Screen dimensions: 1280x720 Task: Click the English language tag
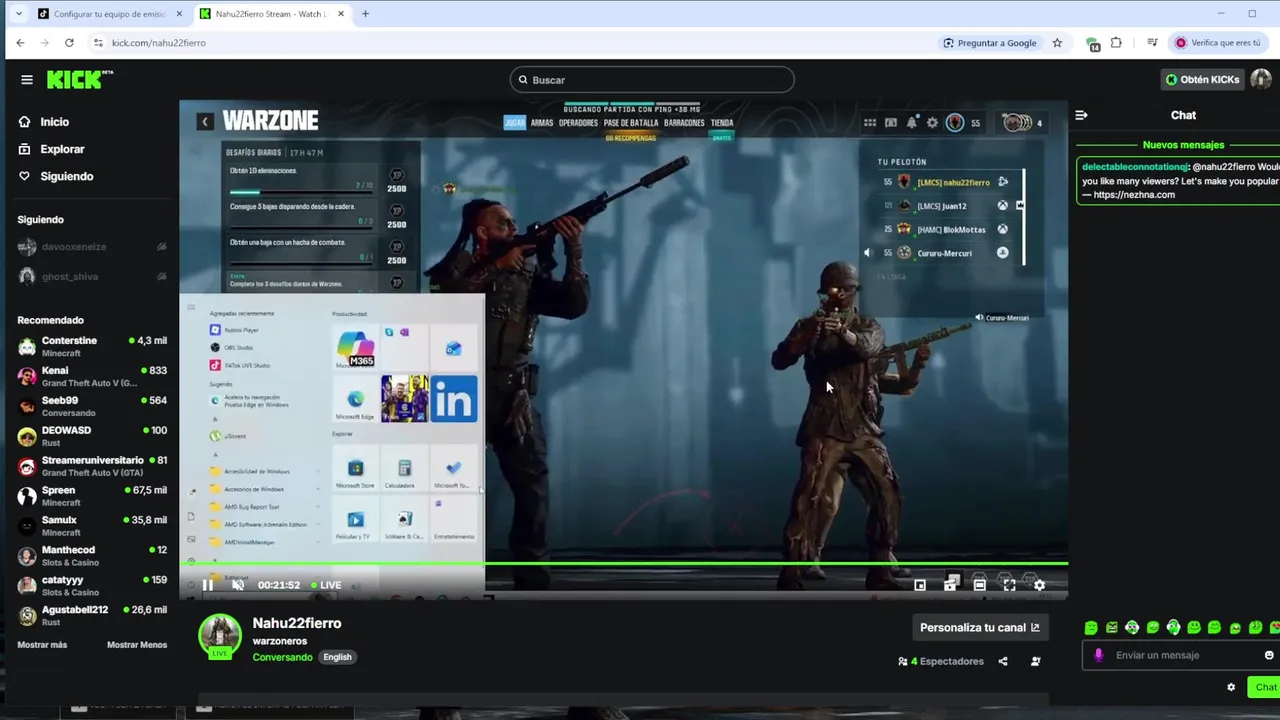point(337,657)
